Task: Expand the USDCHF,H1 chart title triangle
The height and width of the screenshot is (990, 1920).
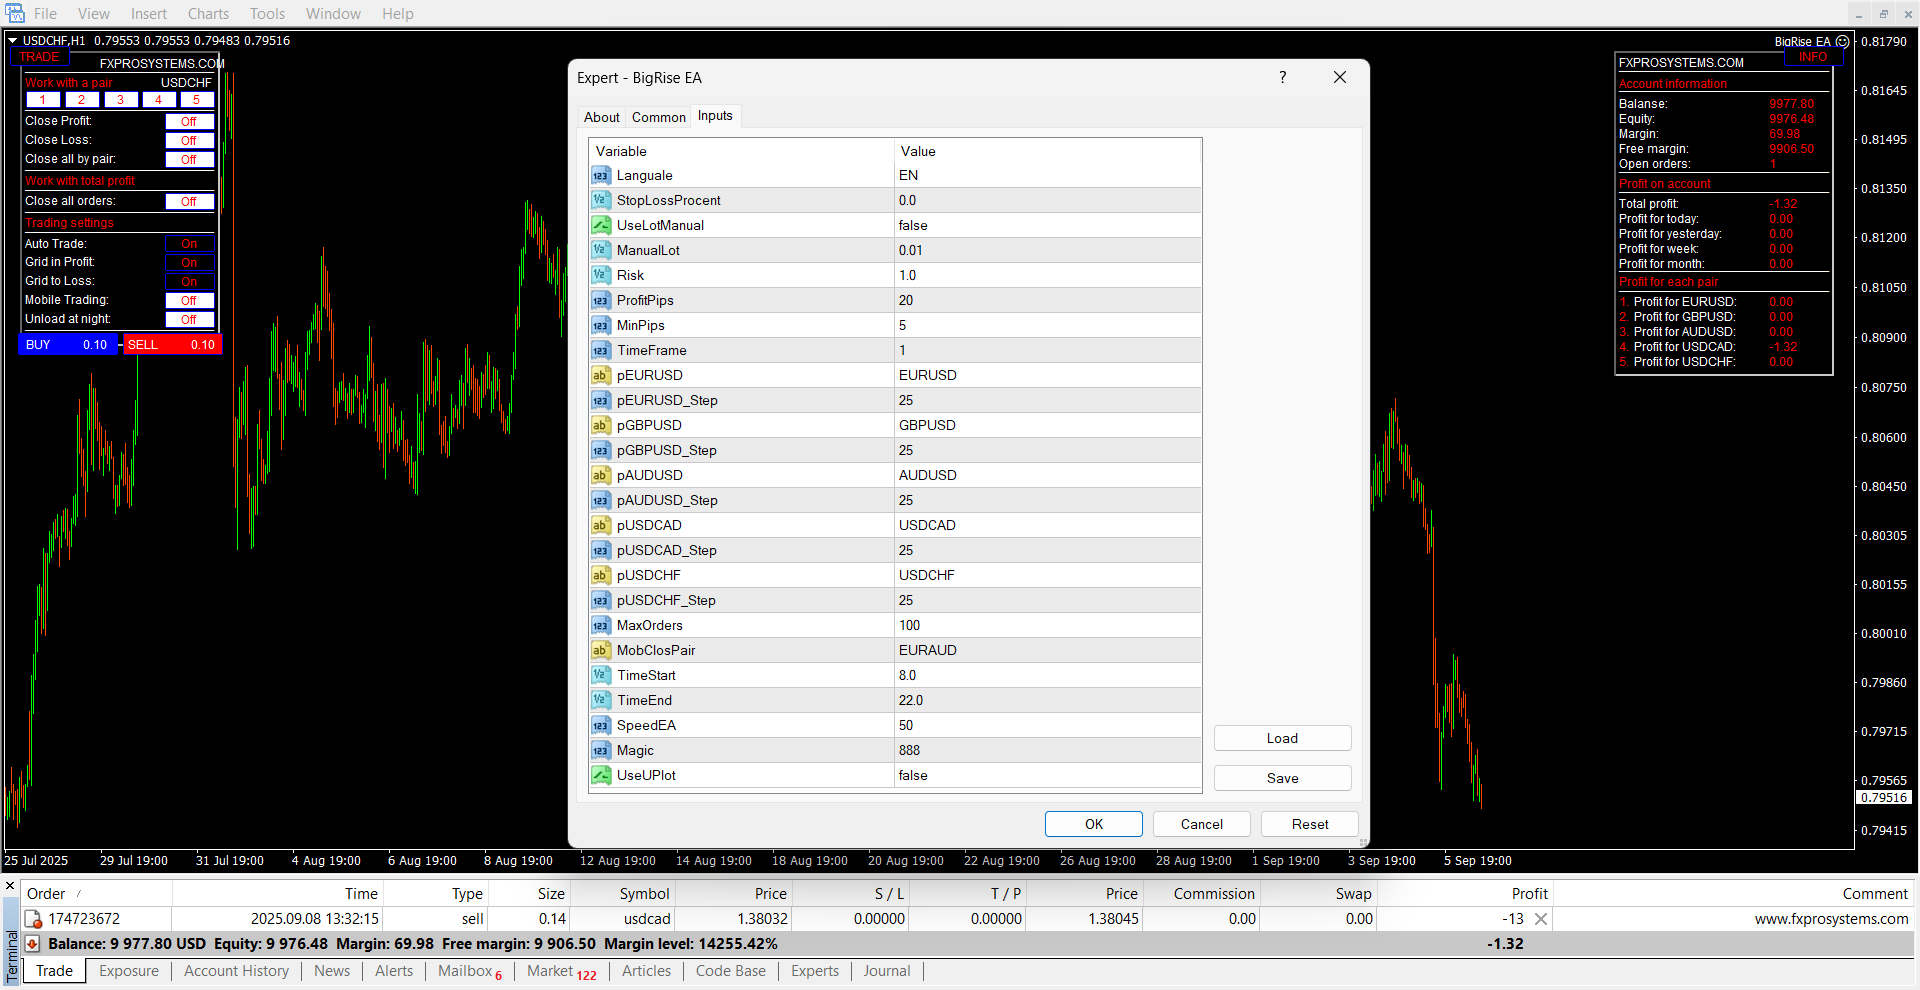Action: pos(13,41)
